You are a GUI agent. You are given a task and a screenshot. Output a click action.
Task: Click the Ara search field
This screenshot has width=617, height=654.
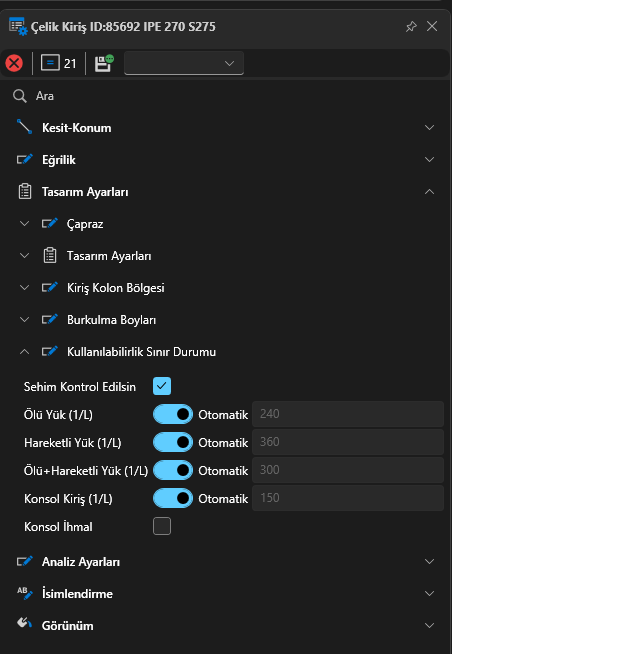click(x=220, y=96)
